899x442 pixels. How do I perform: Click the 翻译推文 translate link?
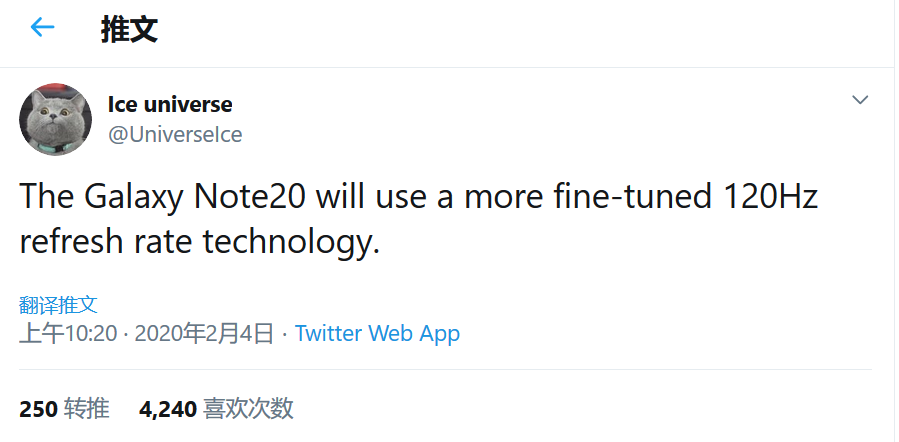click(x=58, y=304)
